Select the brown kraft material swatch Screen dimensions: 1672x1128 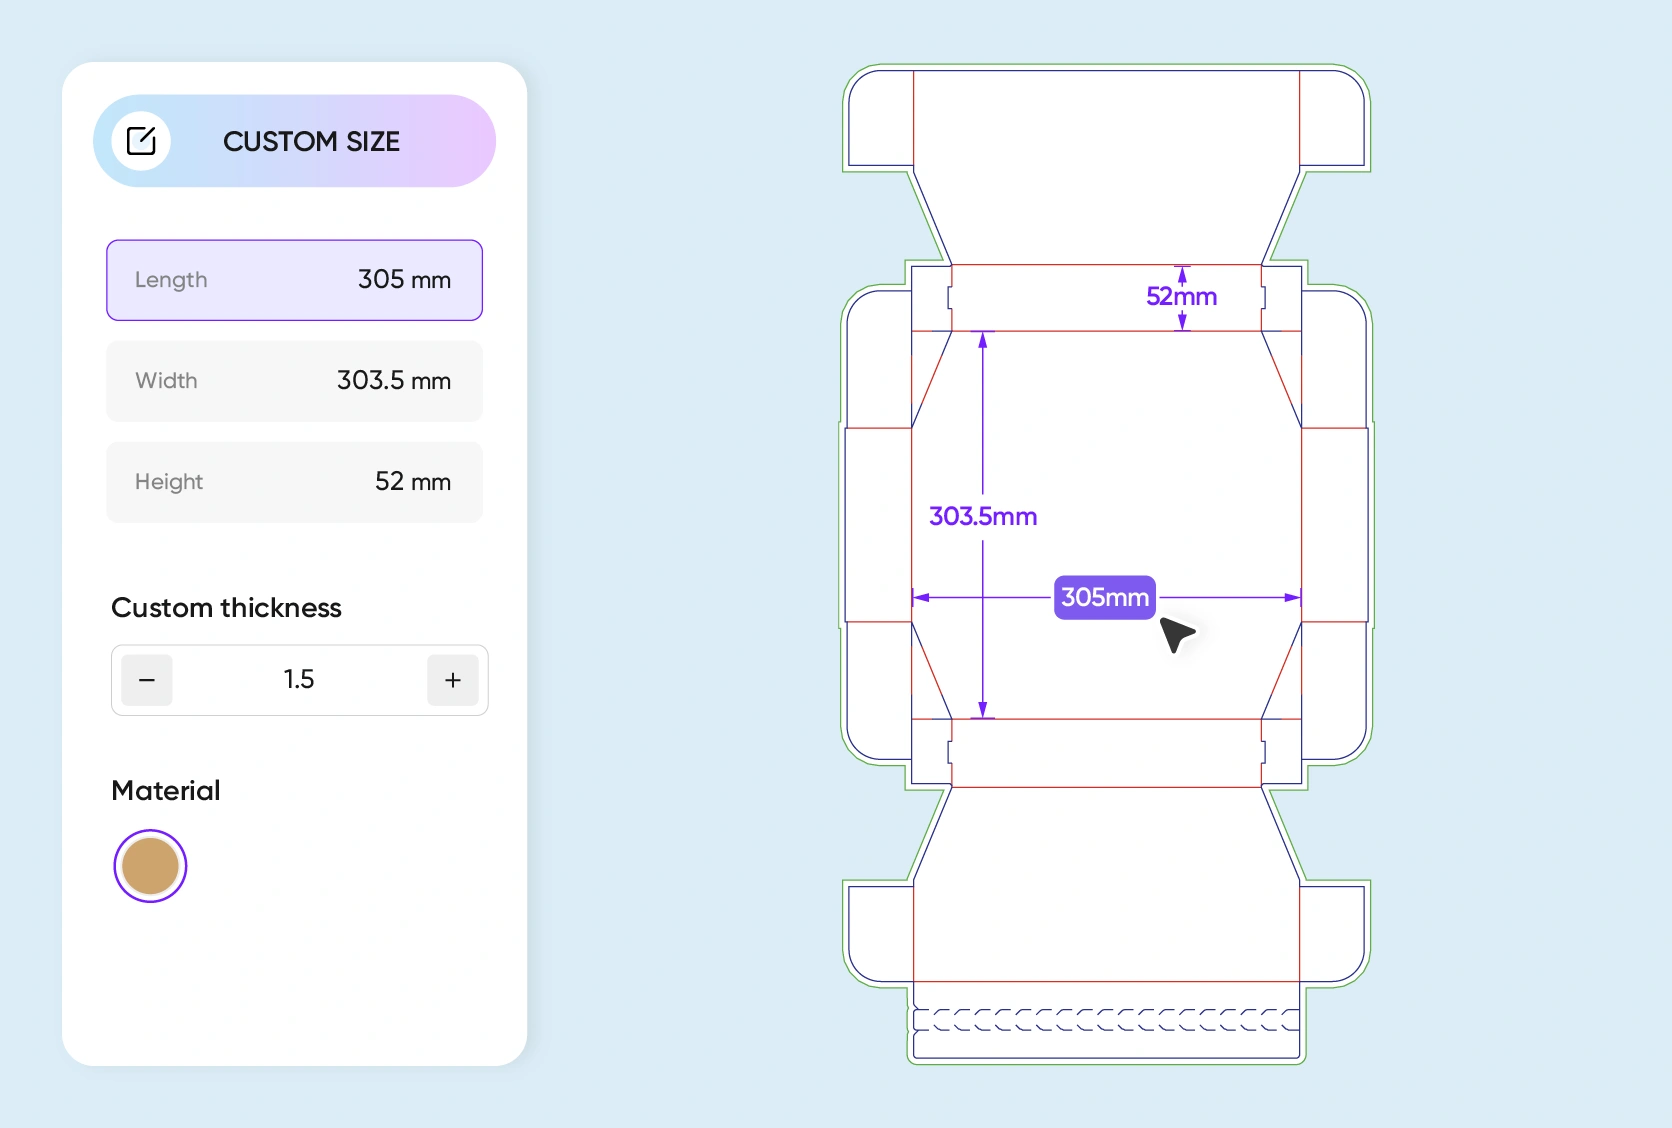[x=149, y=866]
